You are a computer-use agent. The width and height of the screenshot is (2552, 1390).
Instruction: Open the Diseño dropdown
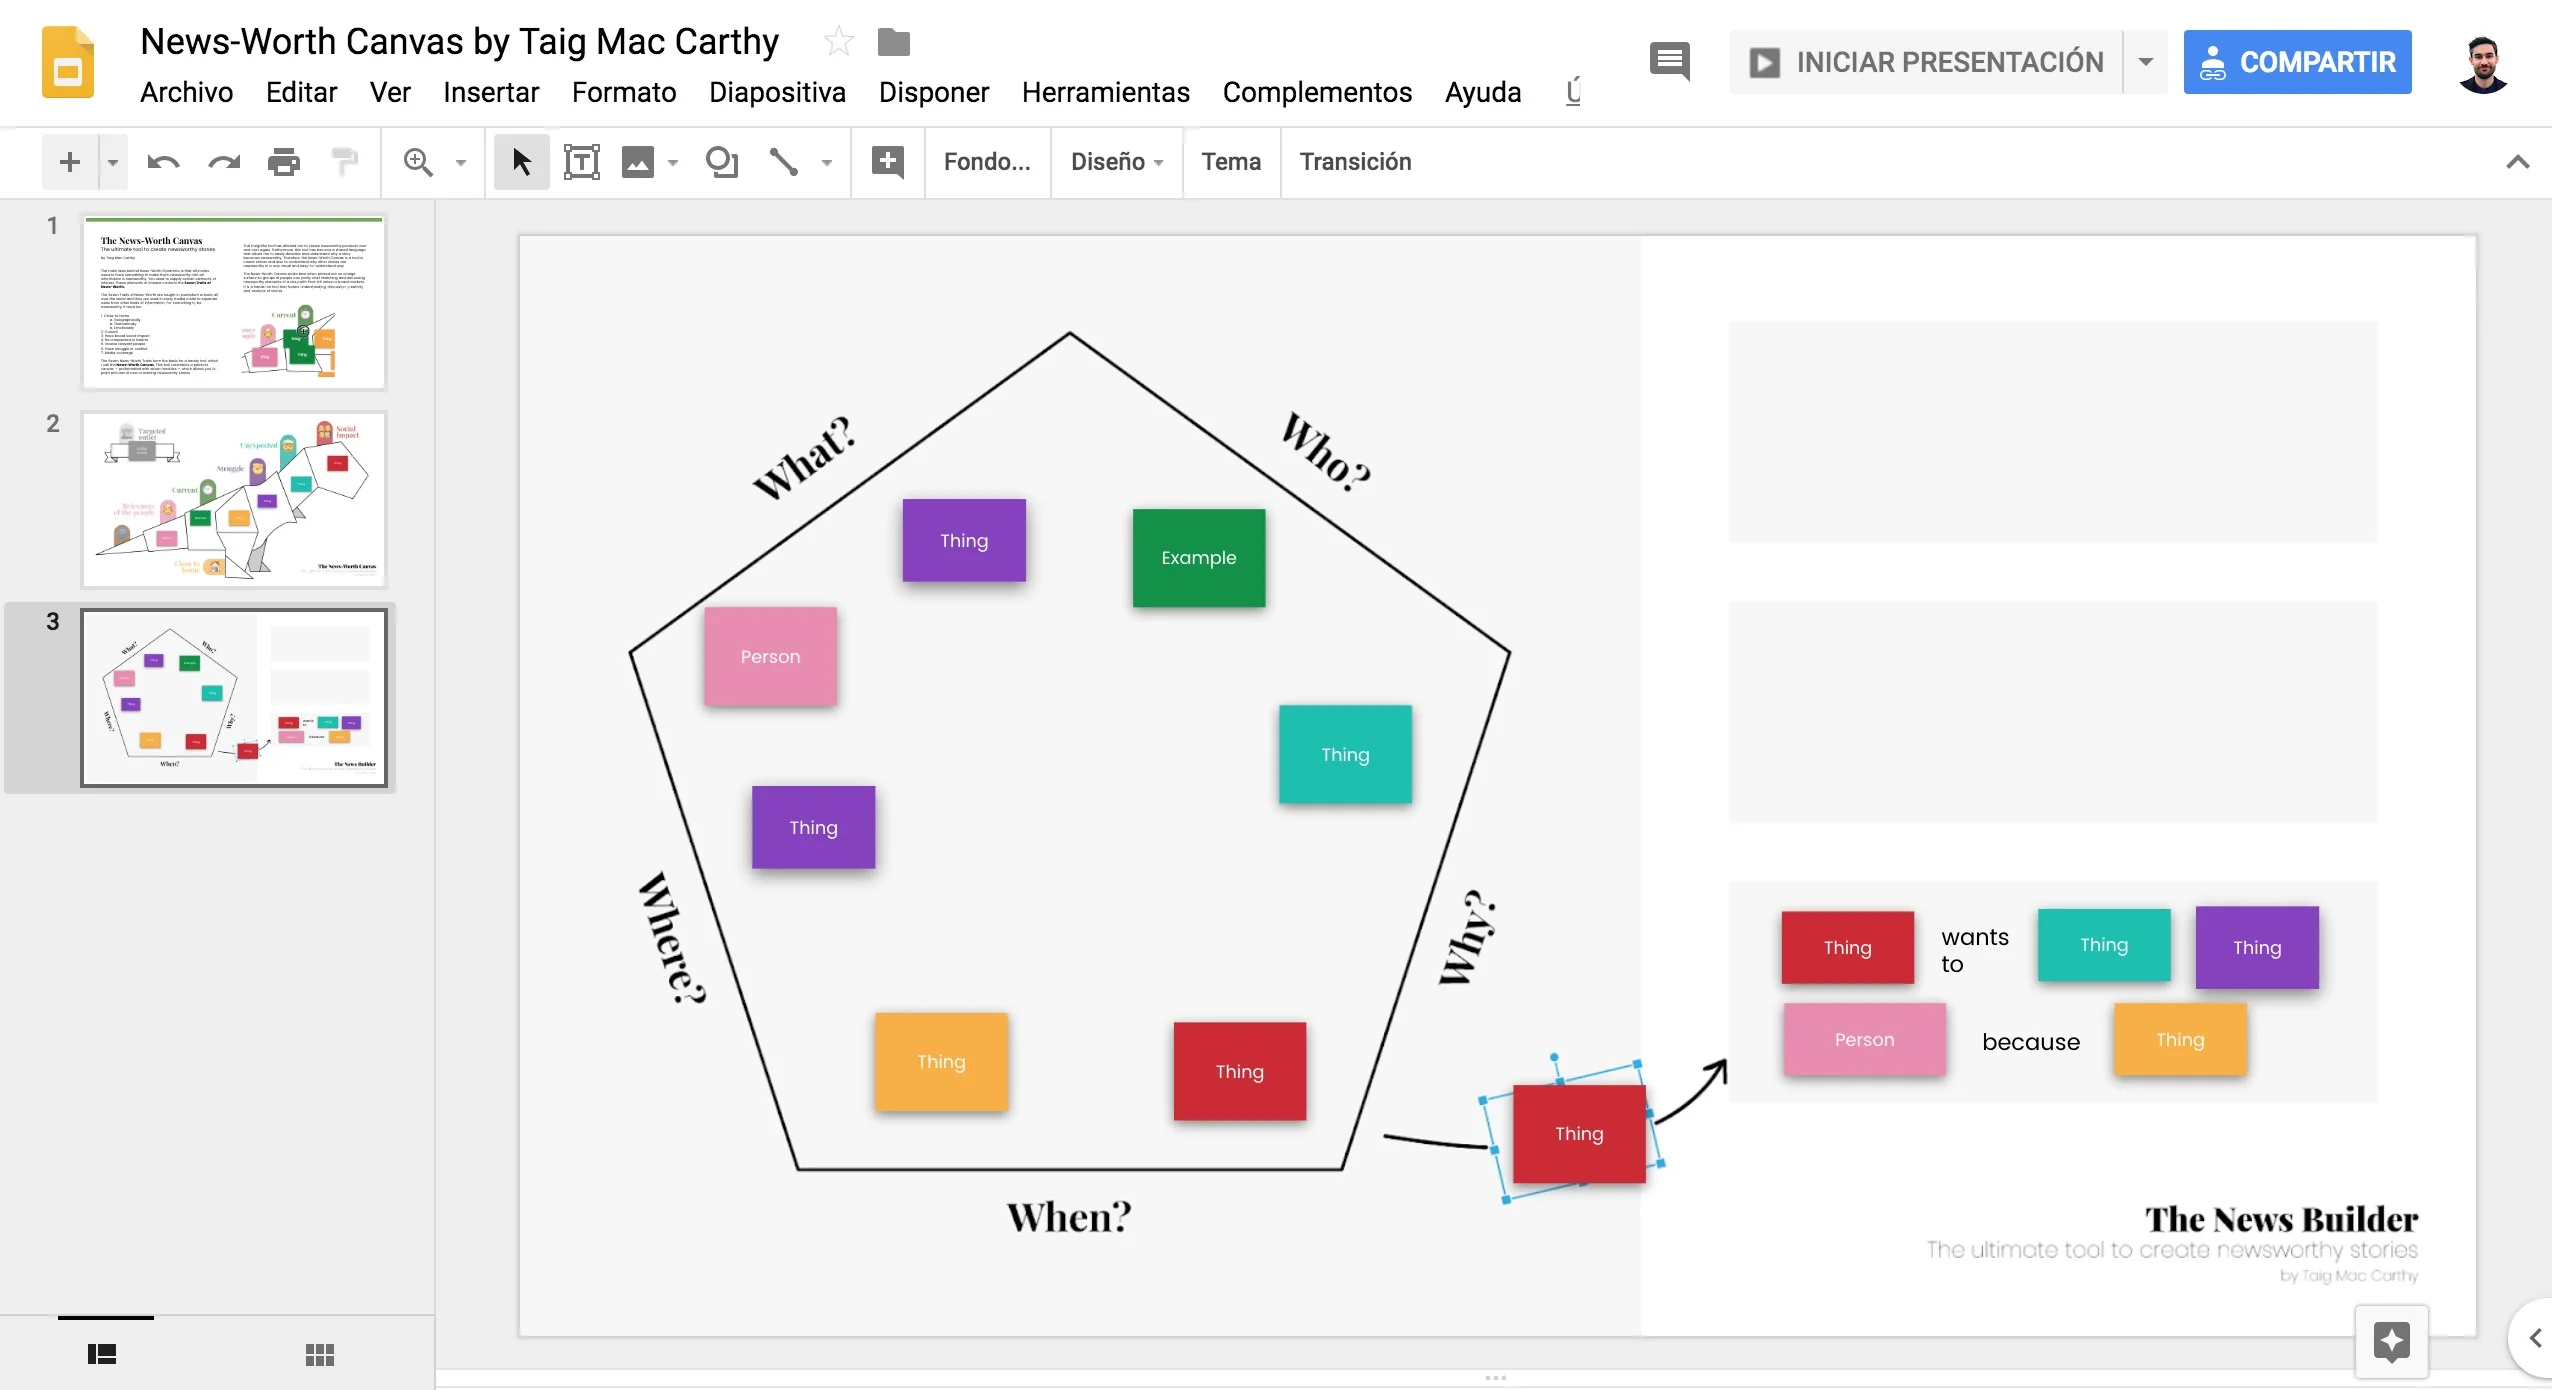point(1114,162)
